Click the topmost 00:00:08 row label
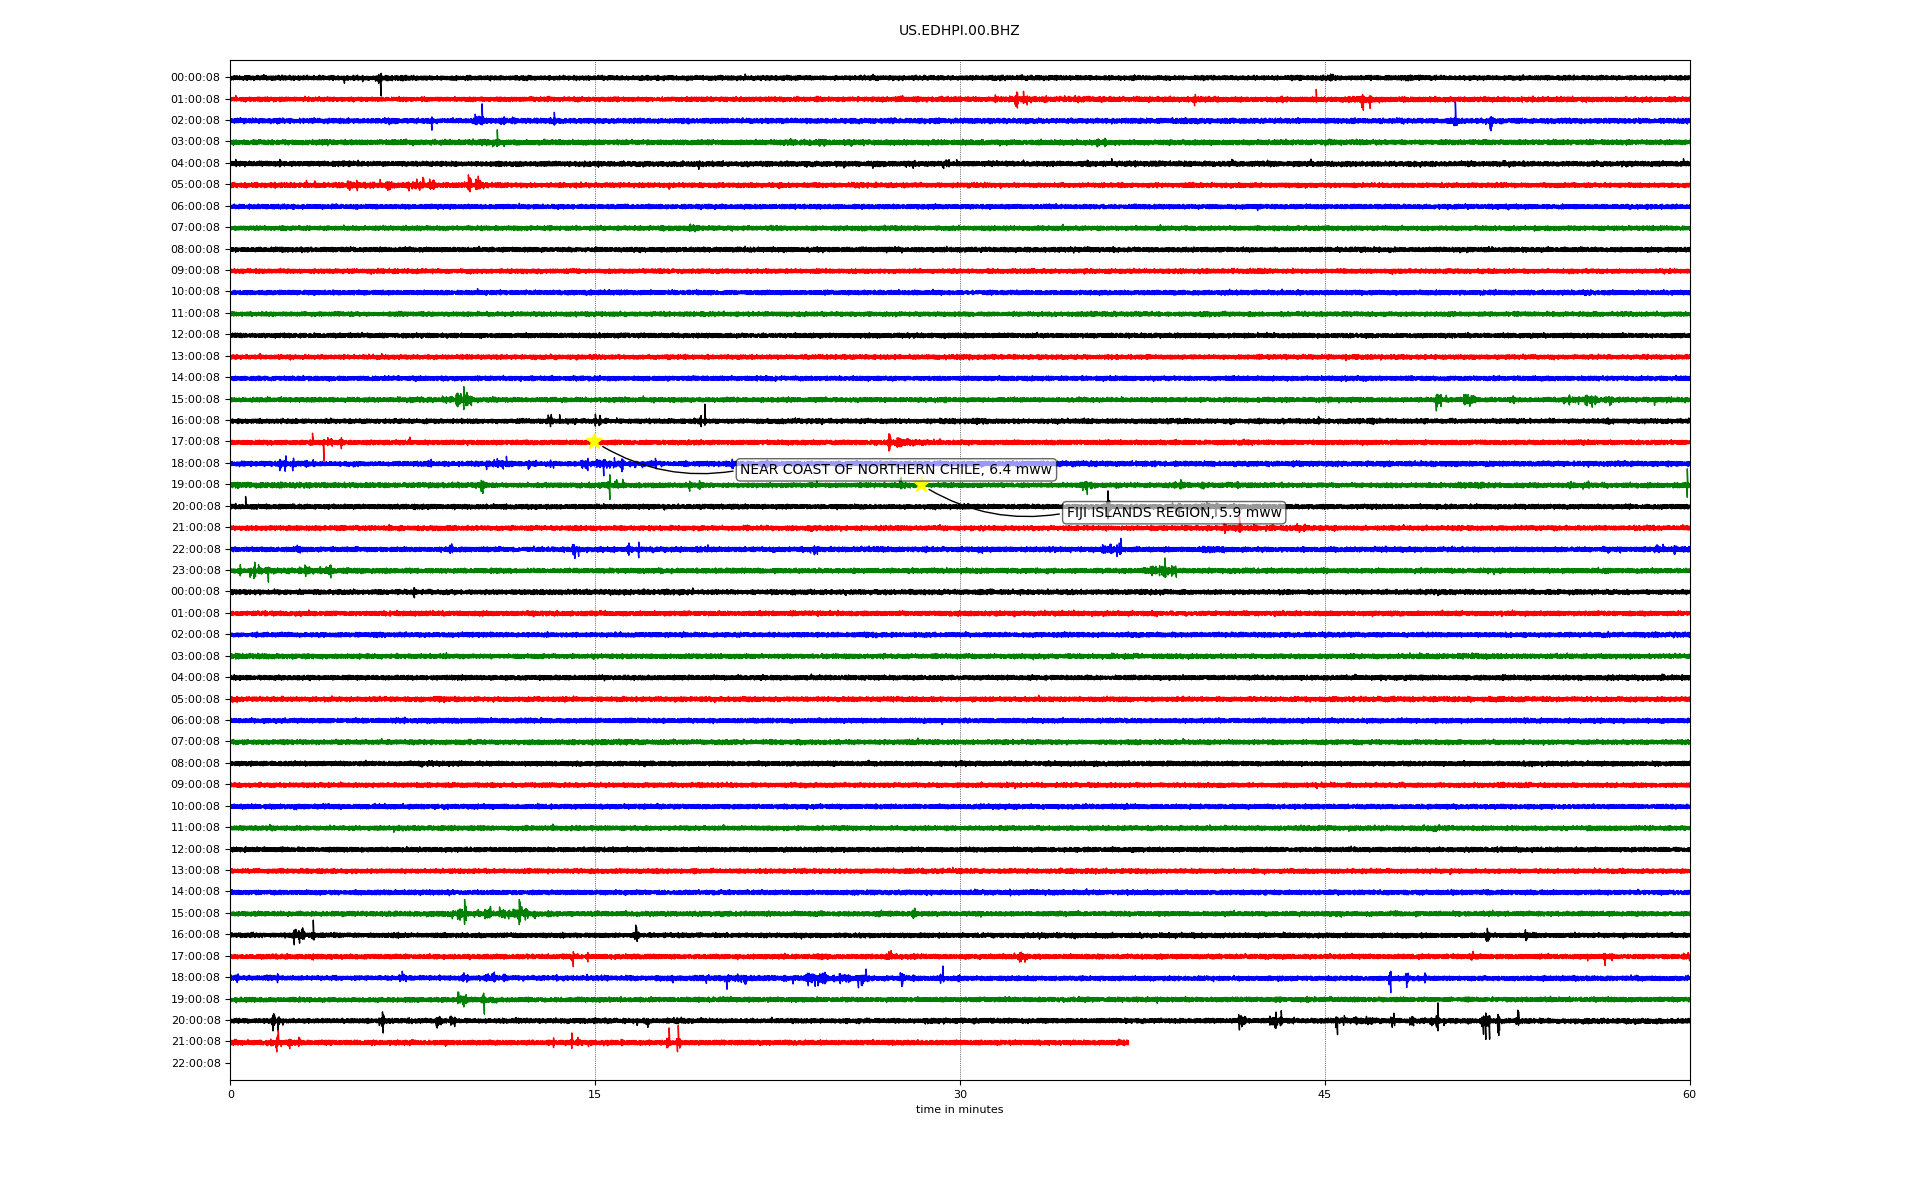The height and width of the screenshot is (1200, 1920). pyautogui.click(x=195, y=78)
